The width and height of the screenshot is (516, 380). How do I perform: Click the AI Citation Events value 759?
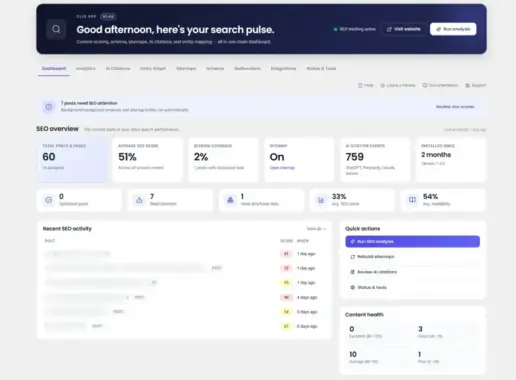point(355,157)
